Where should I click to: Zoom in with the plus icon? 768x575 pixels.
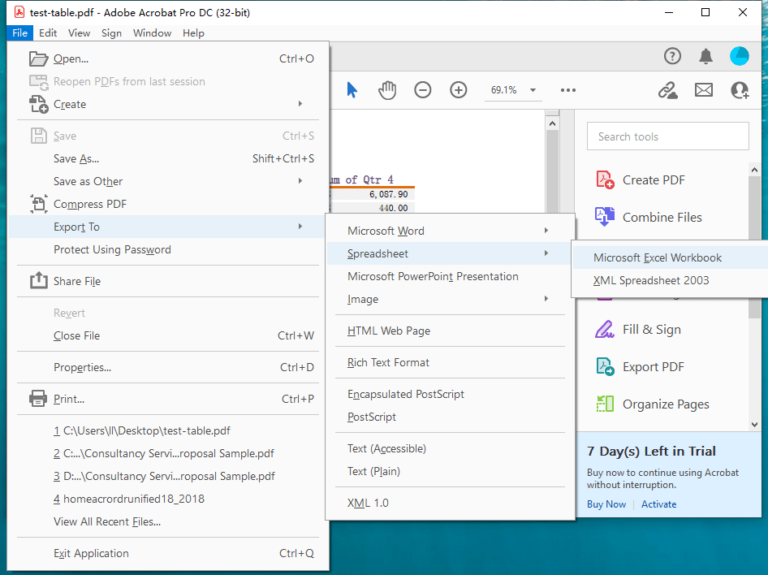tap(458, 90)
